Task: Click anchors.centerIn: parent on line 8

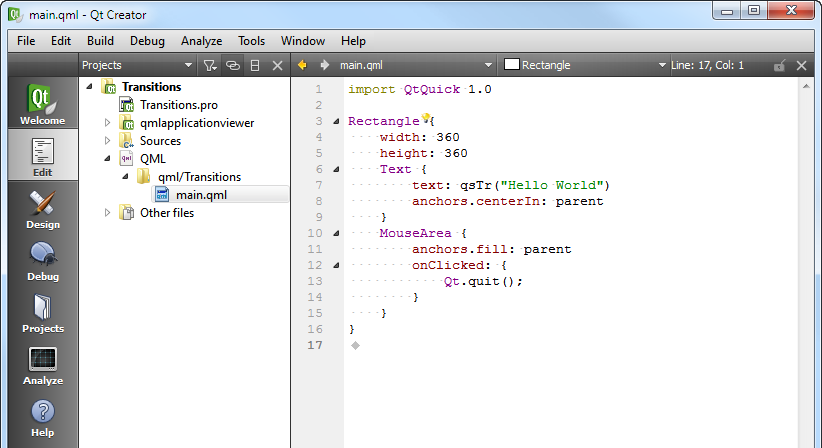Action: pos(507,201)
